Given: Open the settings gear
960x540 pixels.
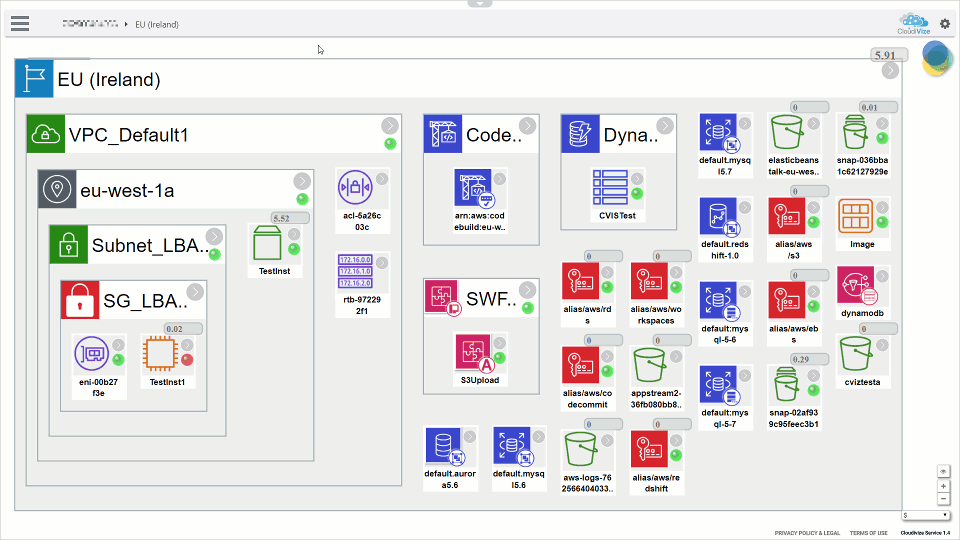Looking at the screenshot, I should coord(945,24).
